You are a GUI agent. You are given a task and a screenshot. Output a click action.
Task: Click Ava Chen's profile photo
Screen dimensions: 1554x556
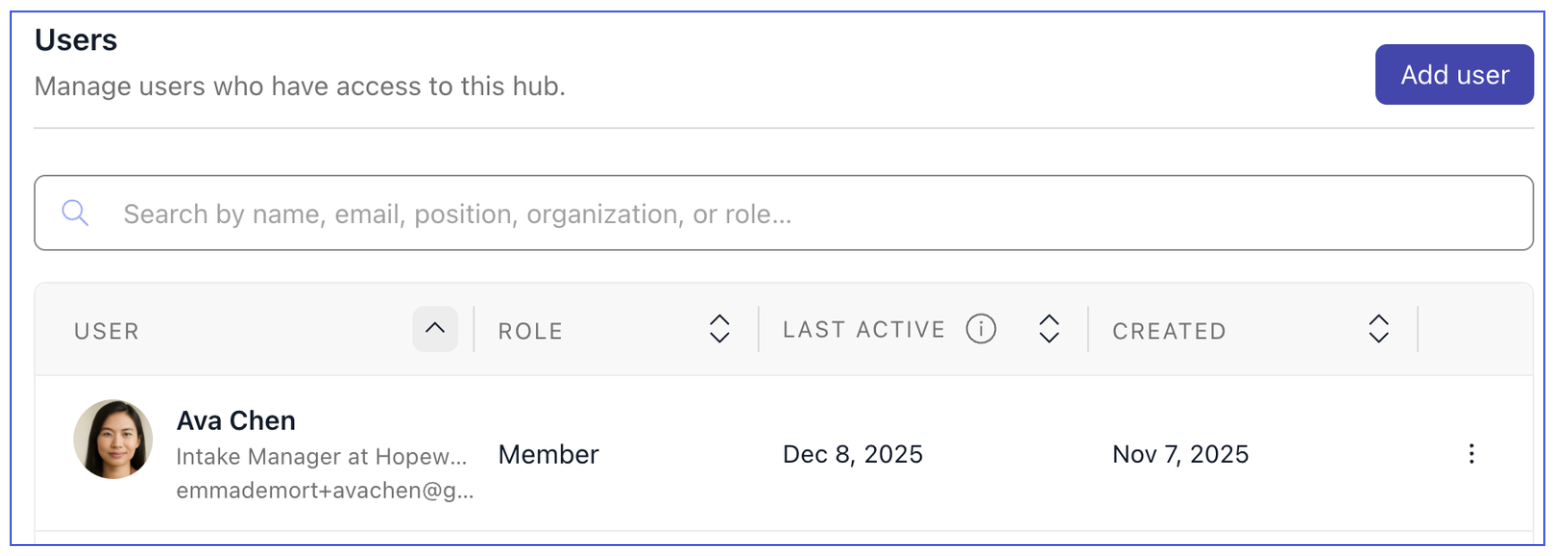[113, 440]
